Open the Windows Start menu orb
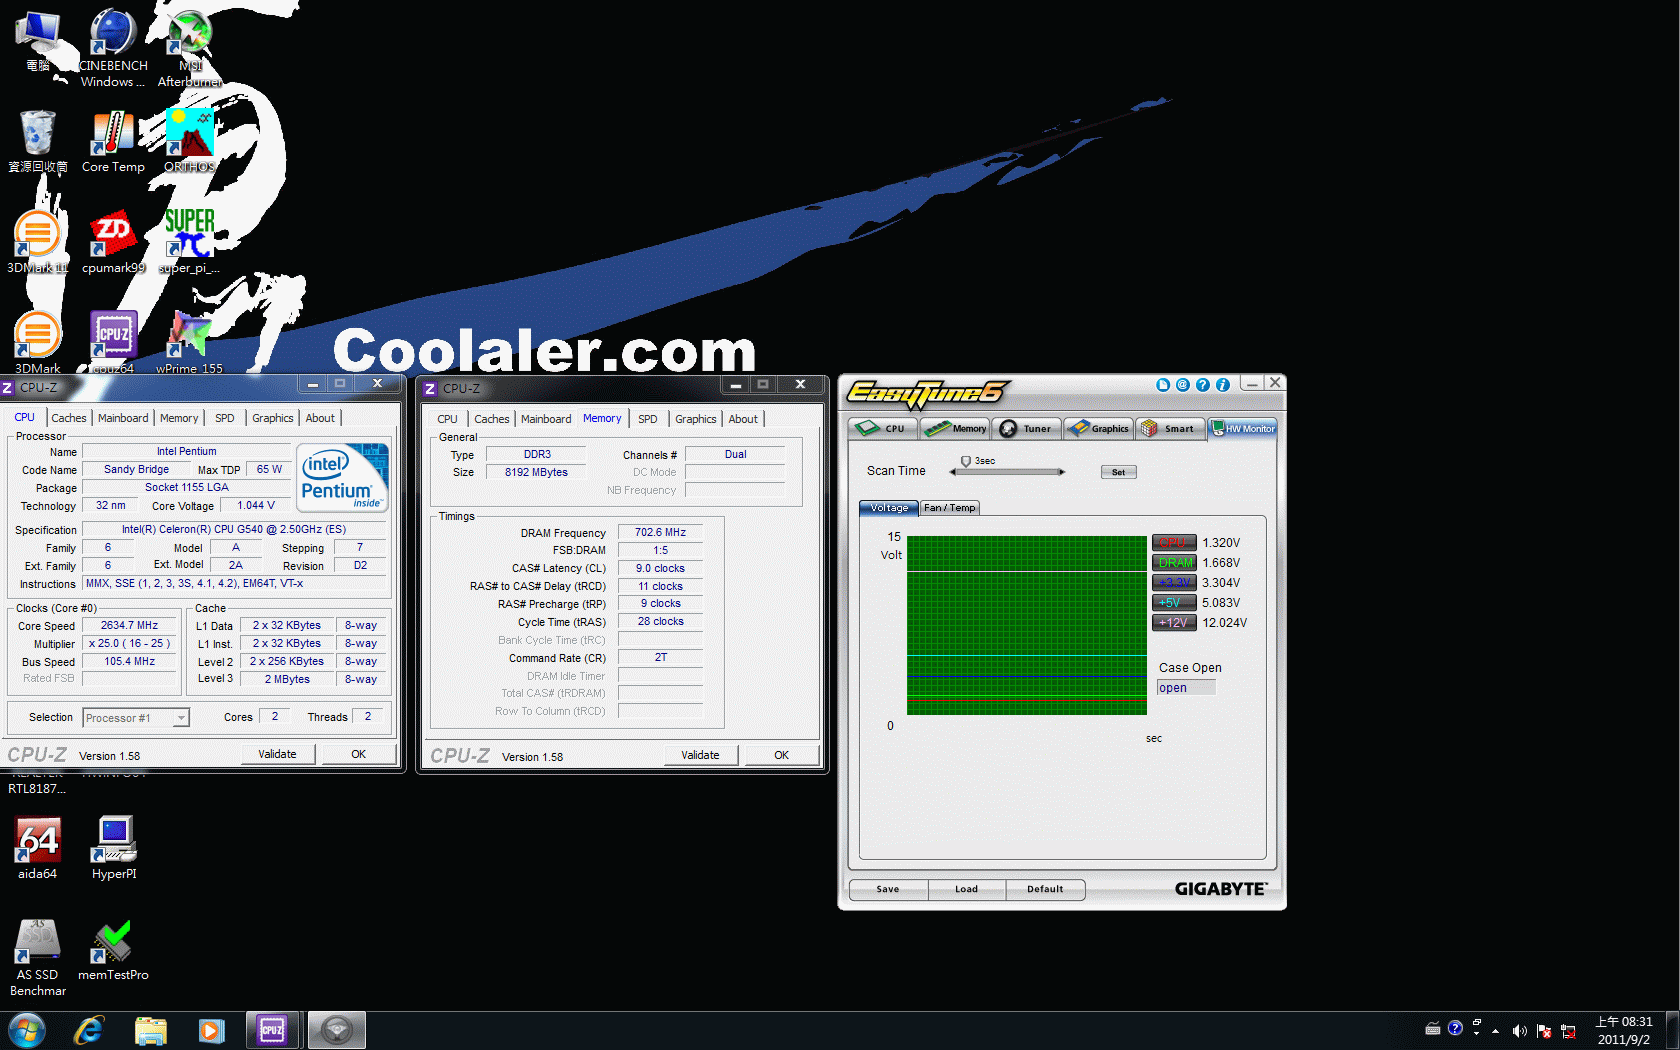Screen dimensions: 1680x1050 [x=26, y=1030]
